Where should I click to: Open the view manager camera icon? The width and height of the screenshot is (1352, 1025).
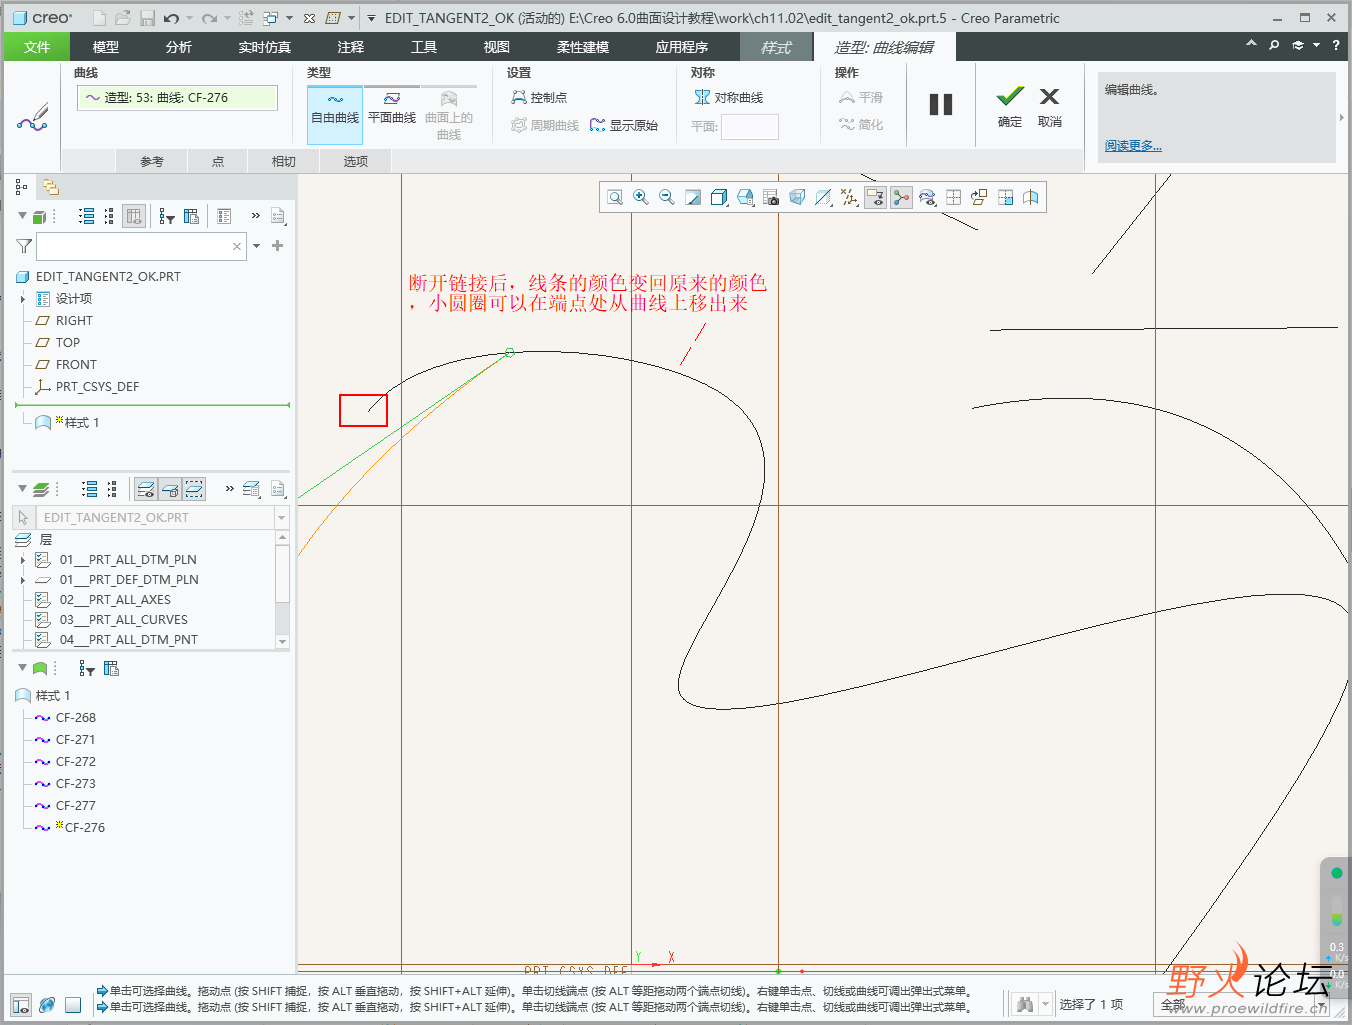(x=771, y=197)
